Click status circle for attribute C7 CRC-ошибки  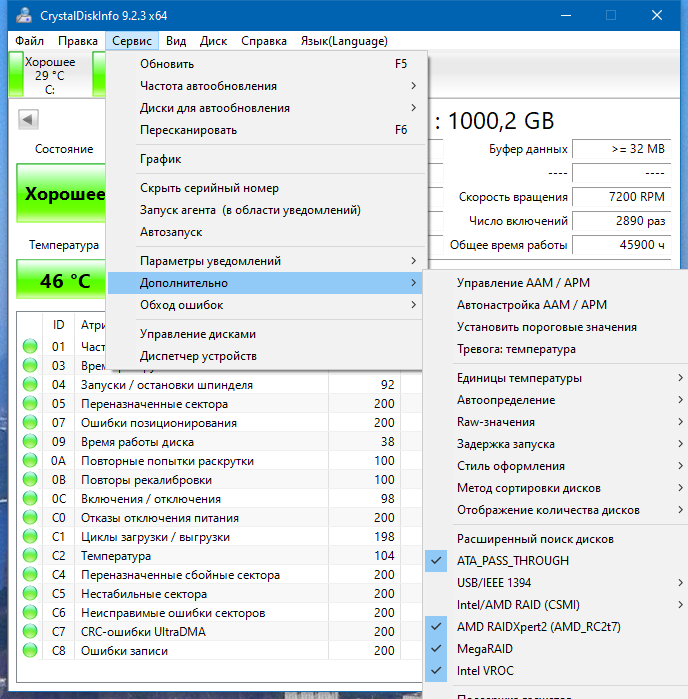(30, 631)
